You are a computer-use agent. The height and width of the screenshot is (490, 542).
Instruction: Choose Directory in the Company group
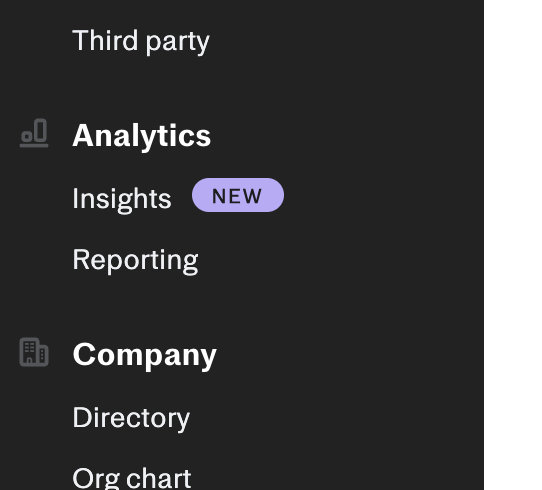click(131, 418)
